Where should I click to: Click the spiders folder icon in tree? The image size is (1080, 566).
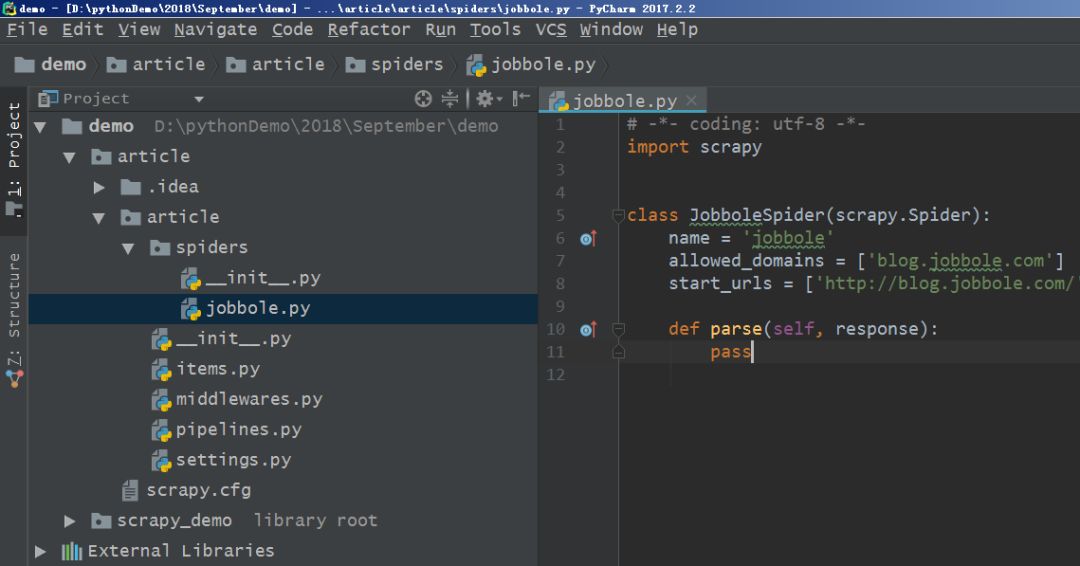click(160, 248)
